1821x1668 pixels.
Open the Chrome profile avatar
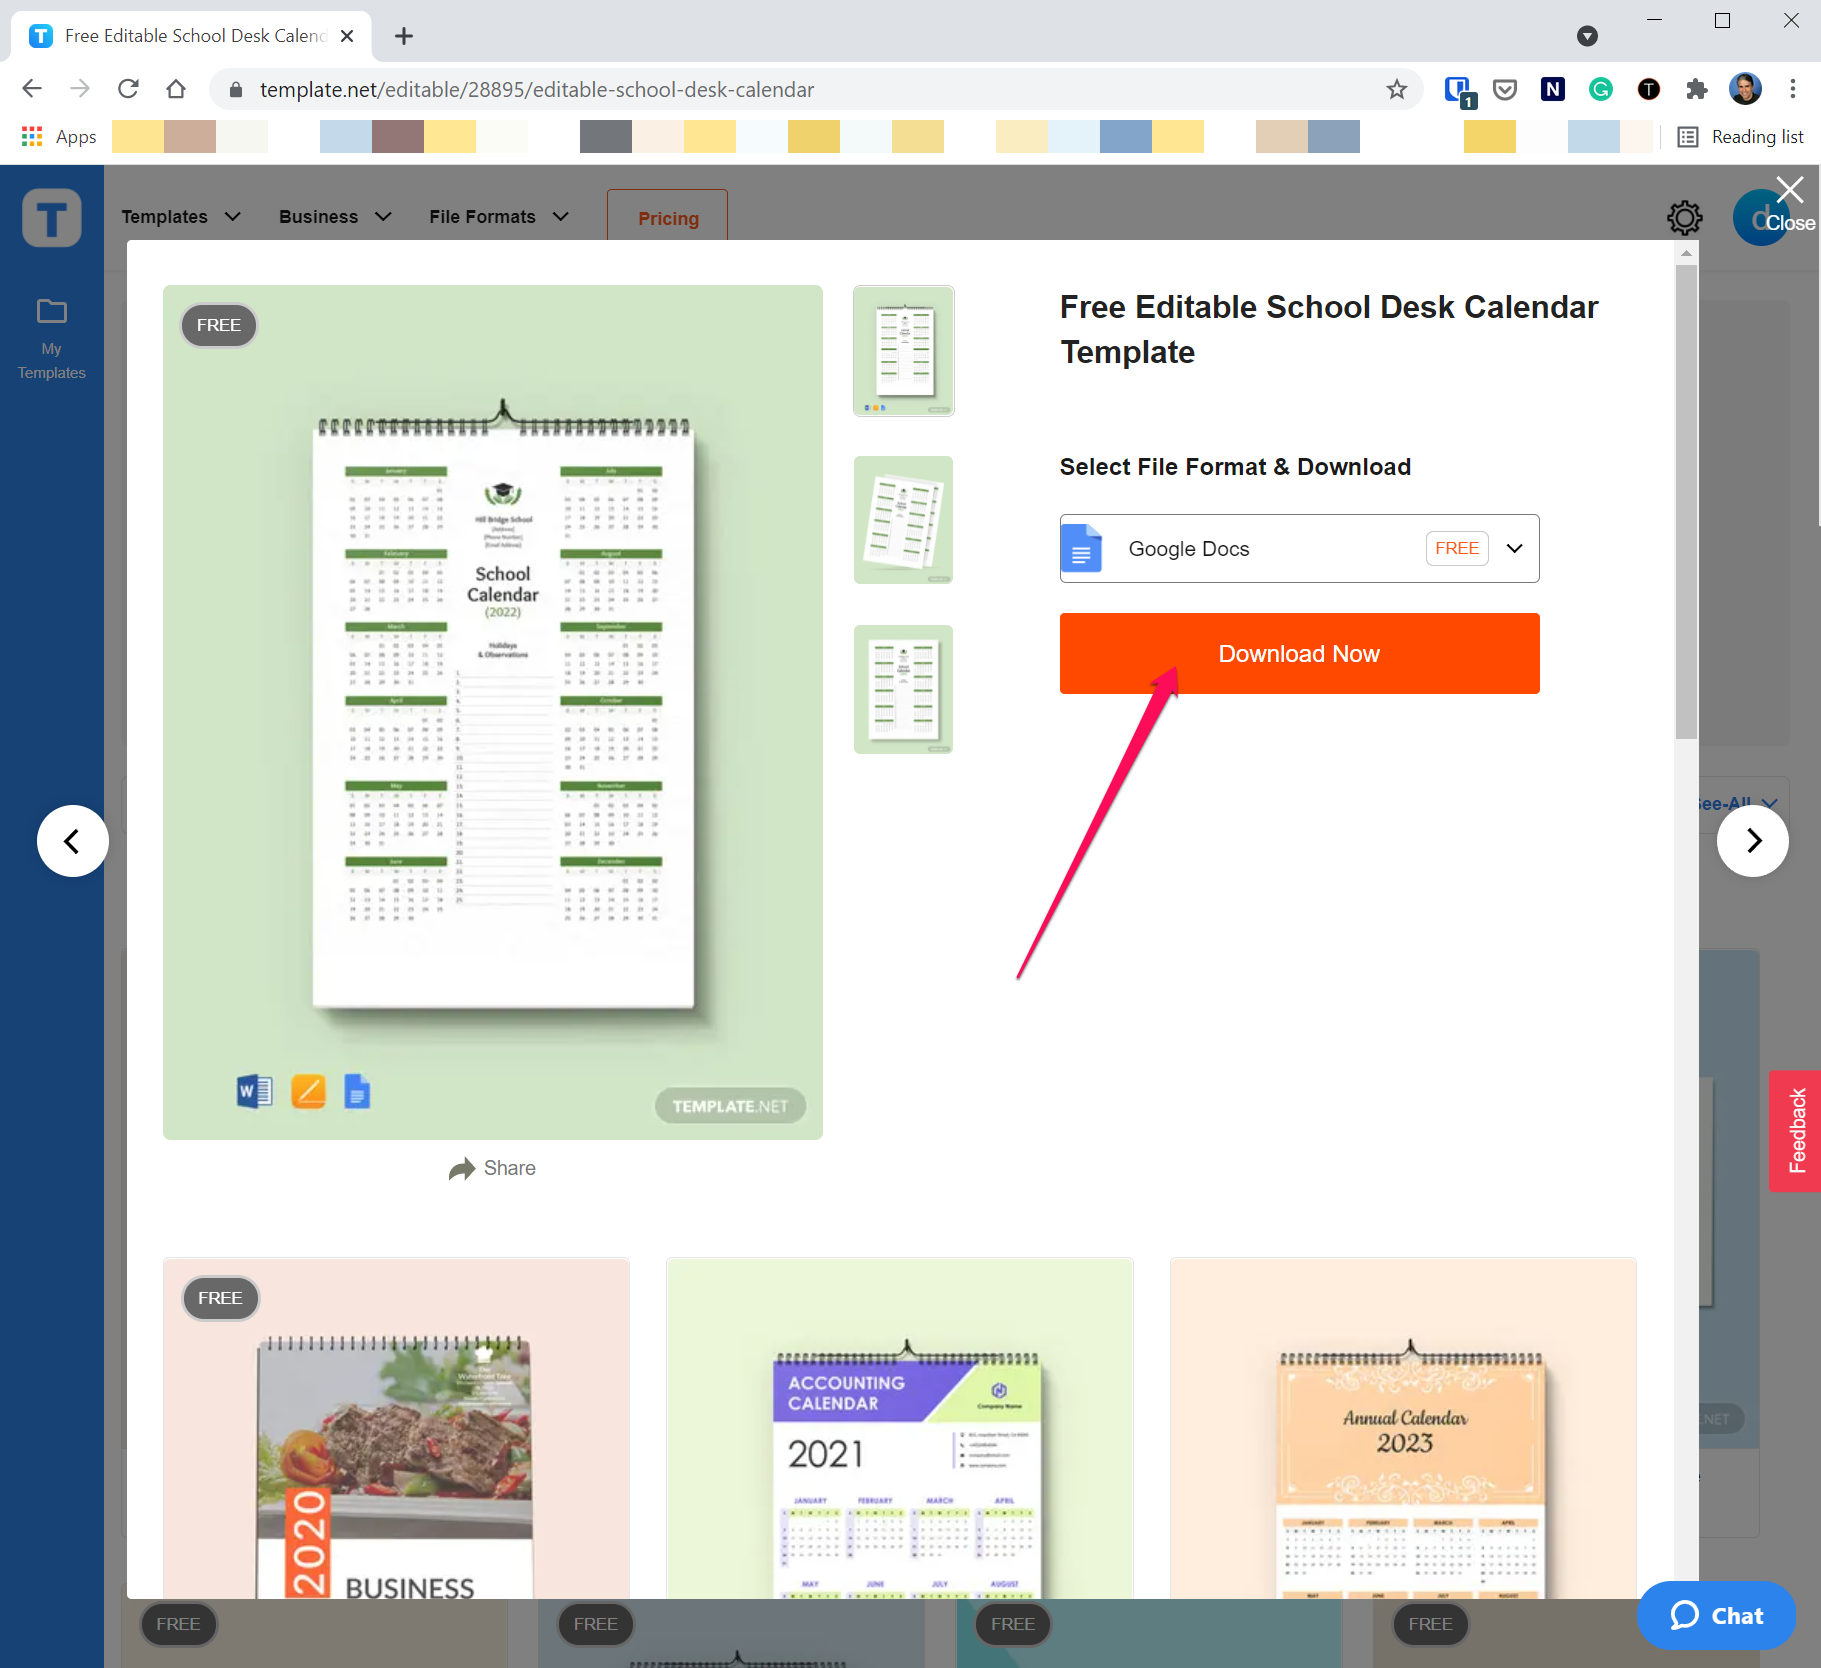point(1745,89)
